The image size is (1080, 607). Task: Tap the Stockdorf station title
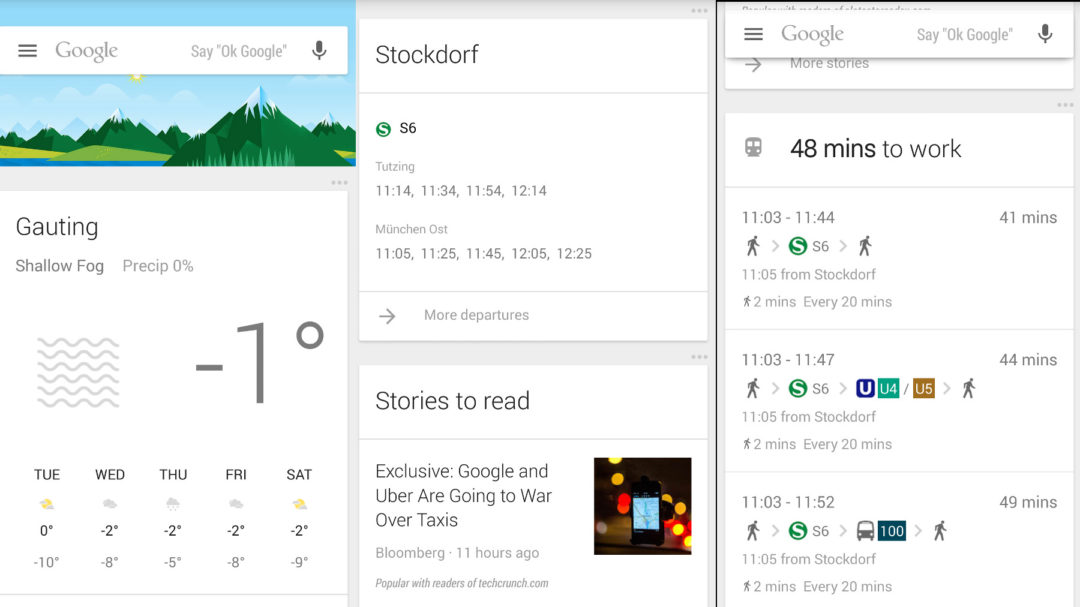(427, 54)
